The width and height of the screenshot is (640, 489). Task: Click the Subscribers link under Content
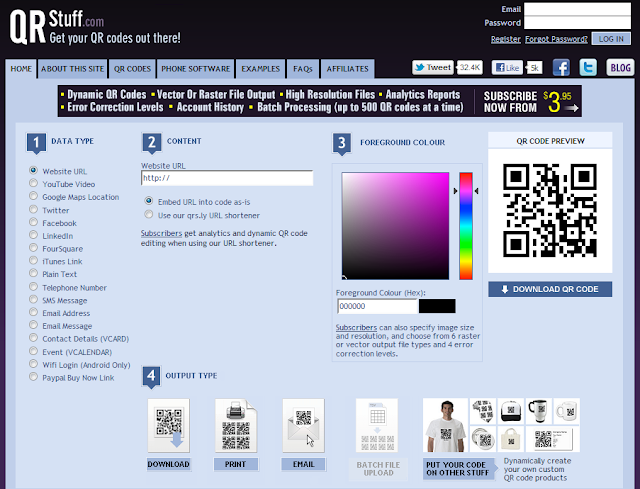tap(161, 233)
